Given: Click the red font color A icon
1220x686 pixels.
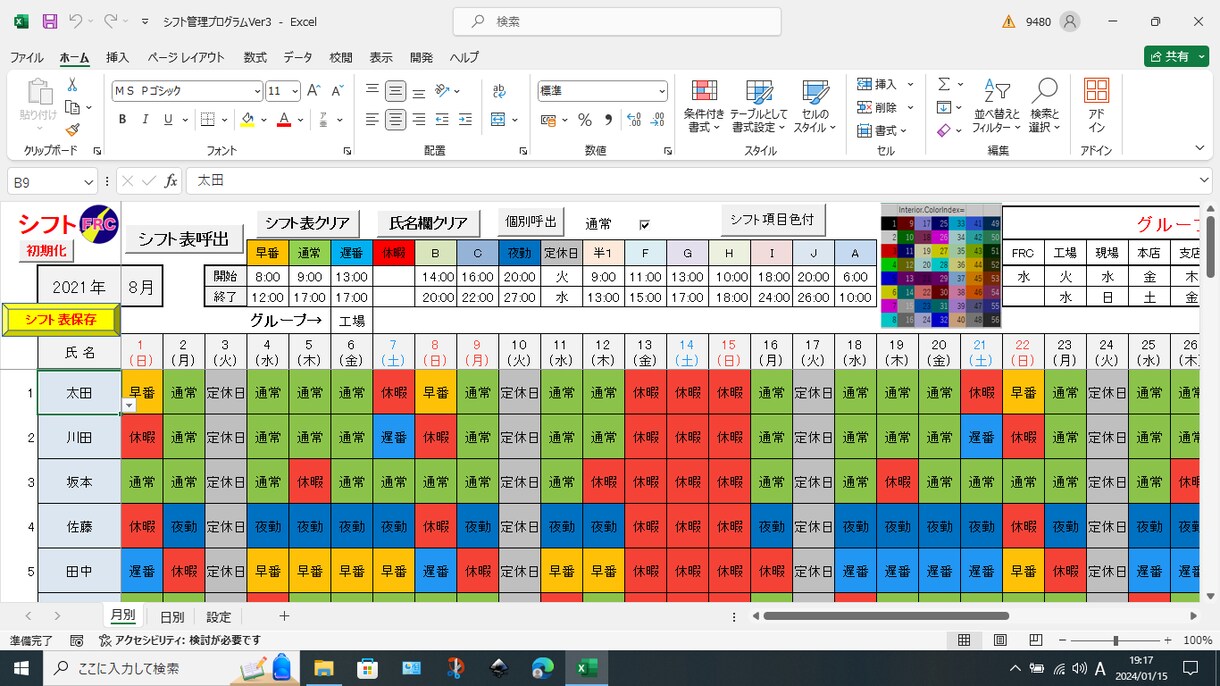Looking at the screenshot, I should (284, 120).
